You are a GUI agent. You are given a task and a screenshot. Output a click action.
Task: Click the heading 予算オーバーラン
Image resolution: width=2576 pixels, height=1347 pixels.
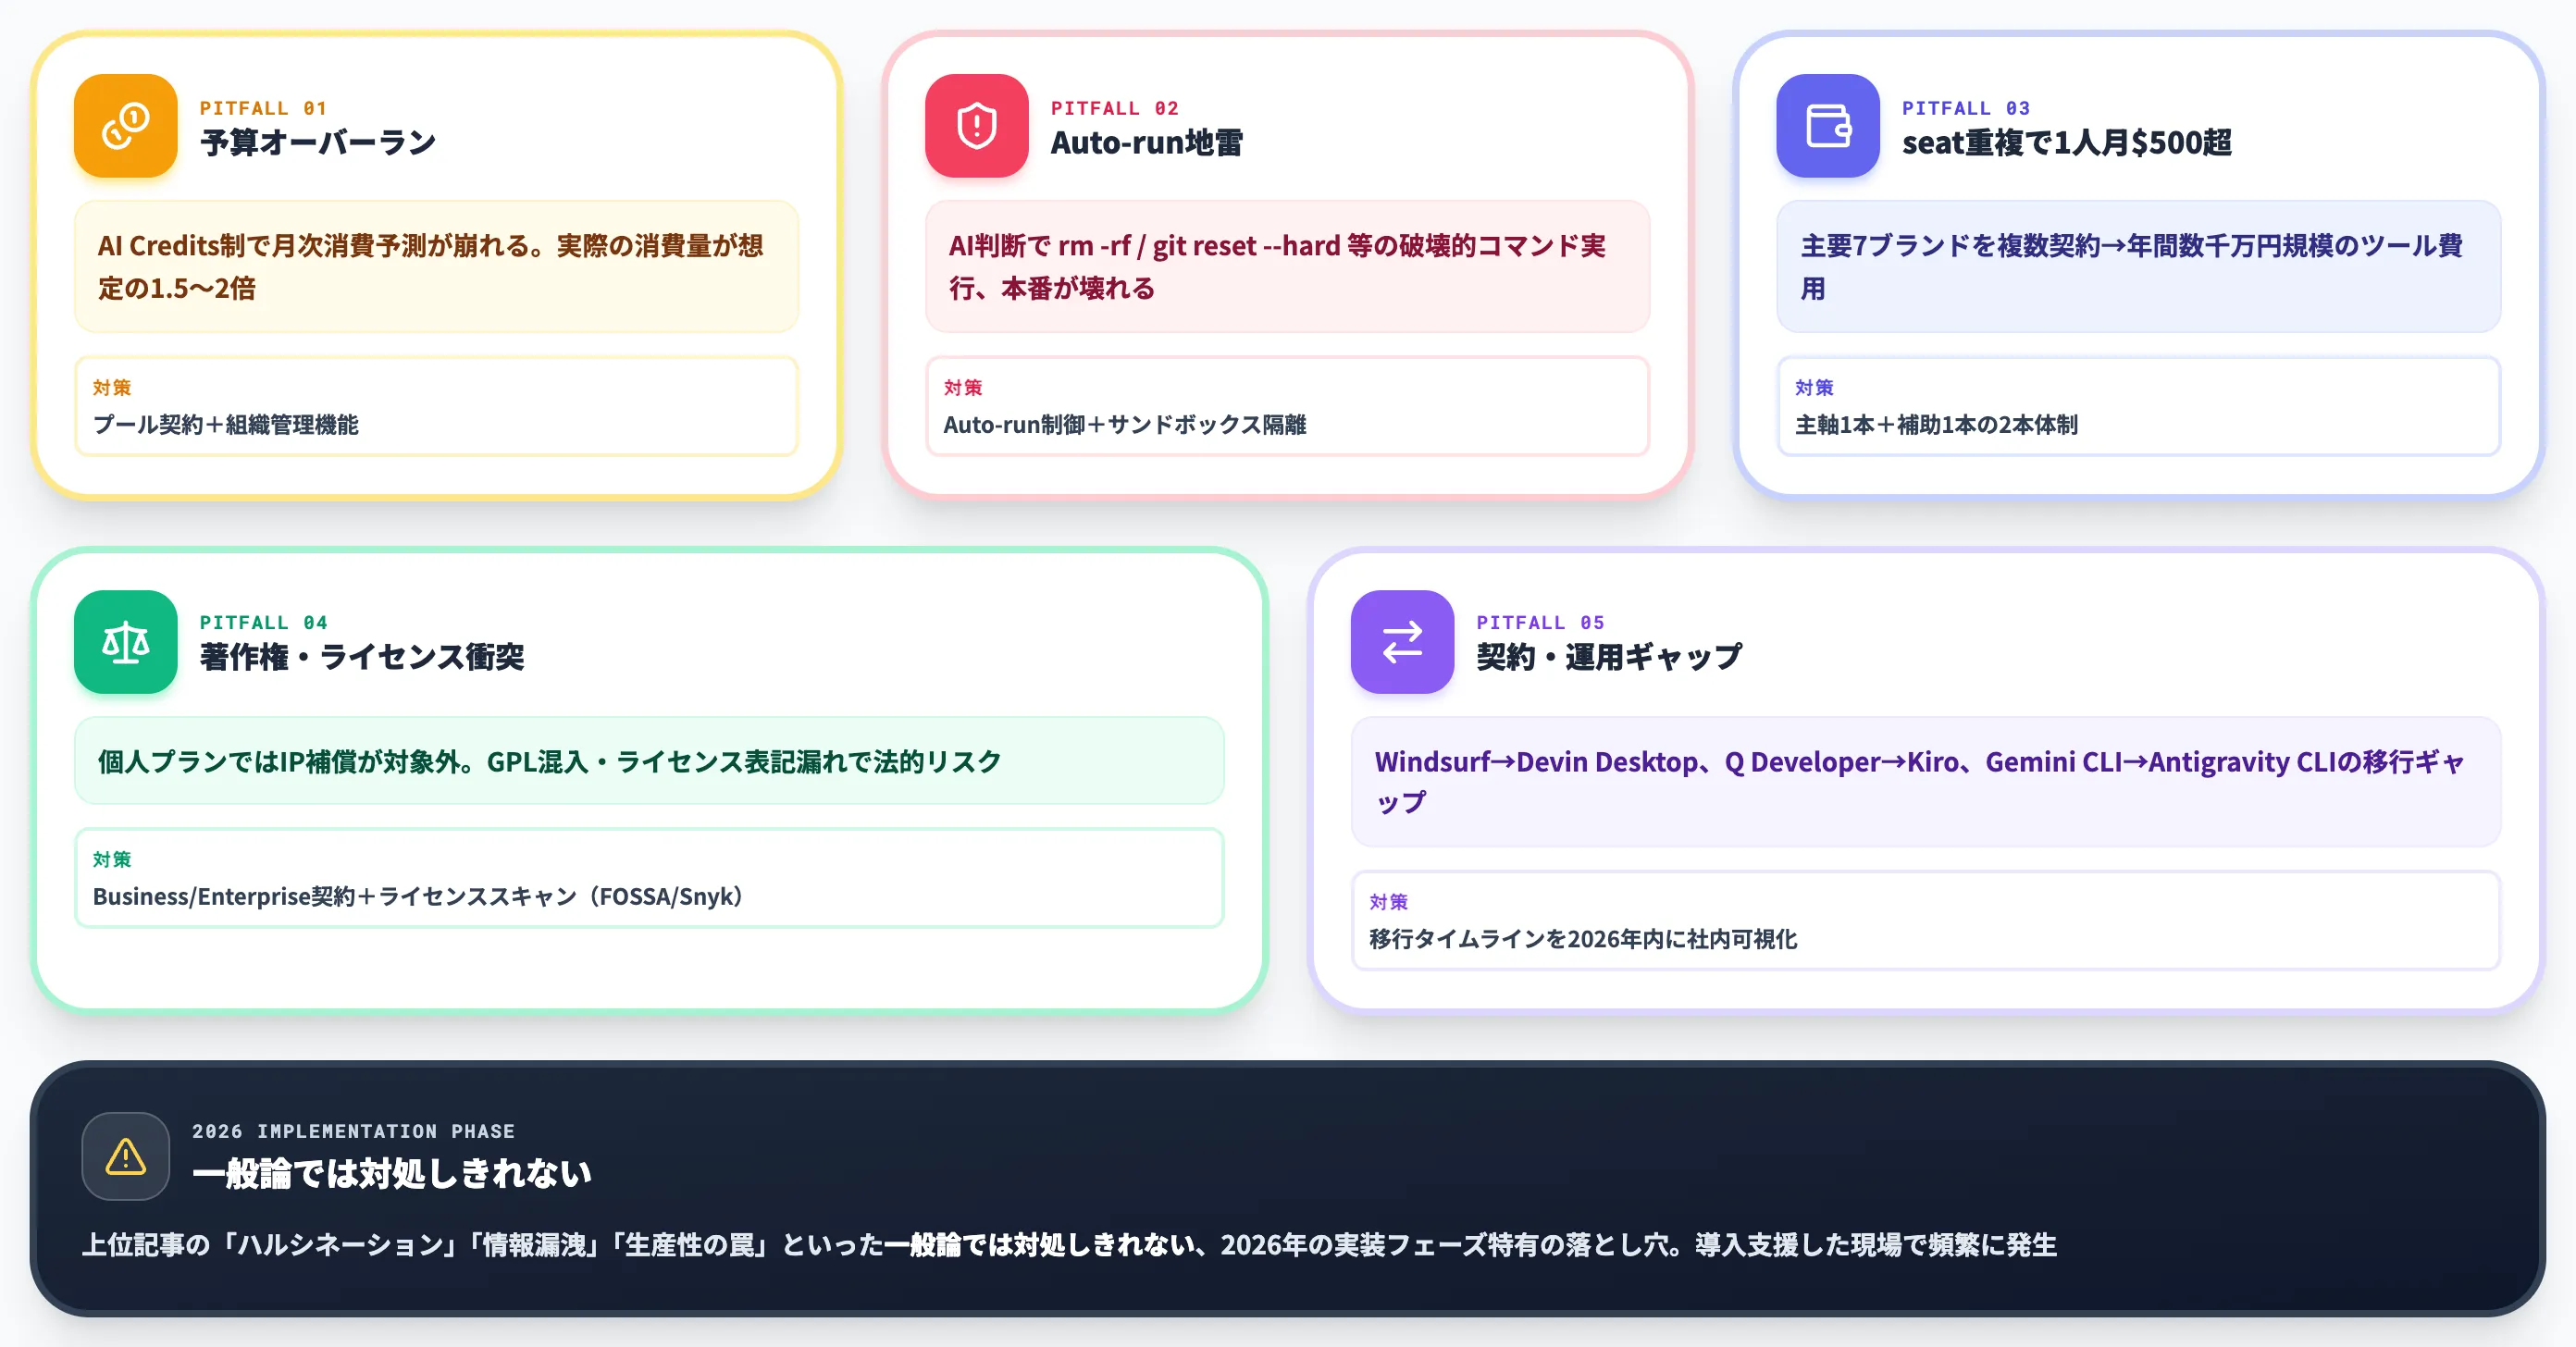[318, 143]
